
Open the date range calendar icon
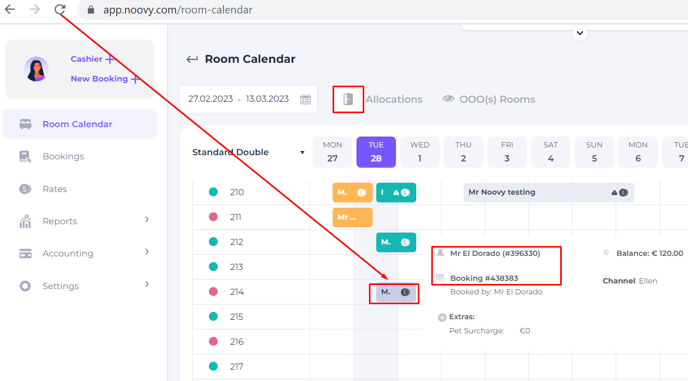click(305, 99)
